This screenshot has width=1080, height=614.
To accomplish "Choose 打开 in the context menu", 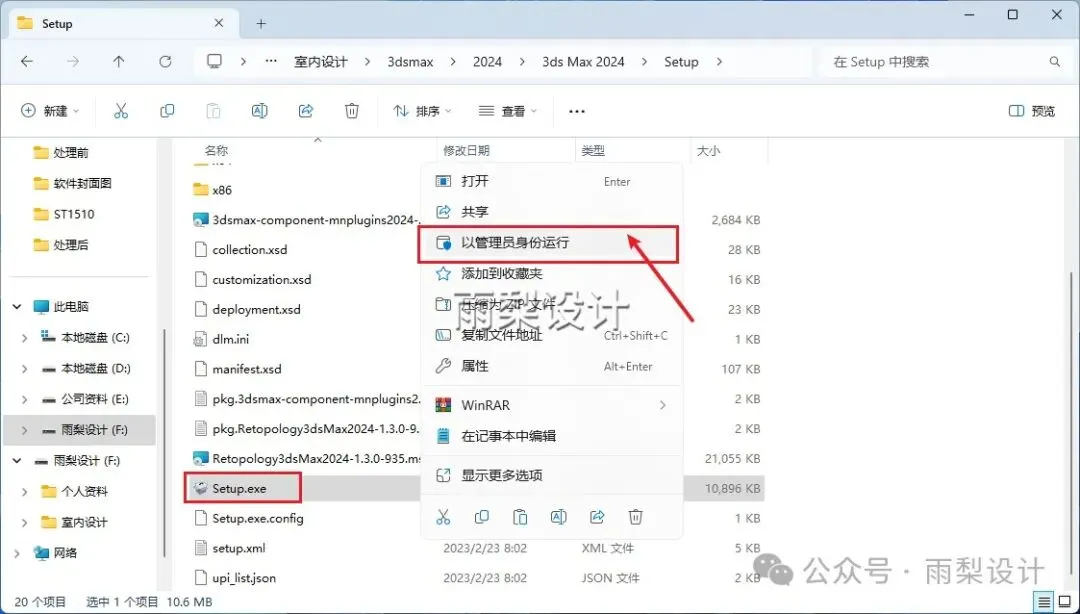I will (x=551, y=181).
